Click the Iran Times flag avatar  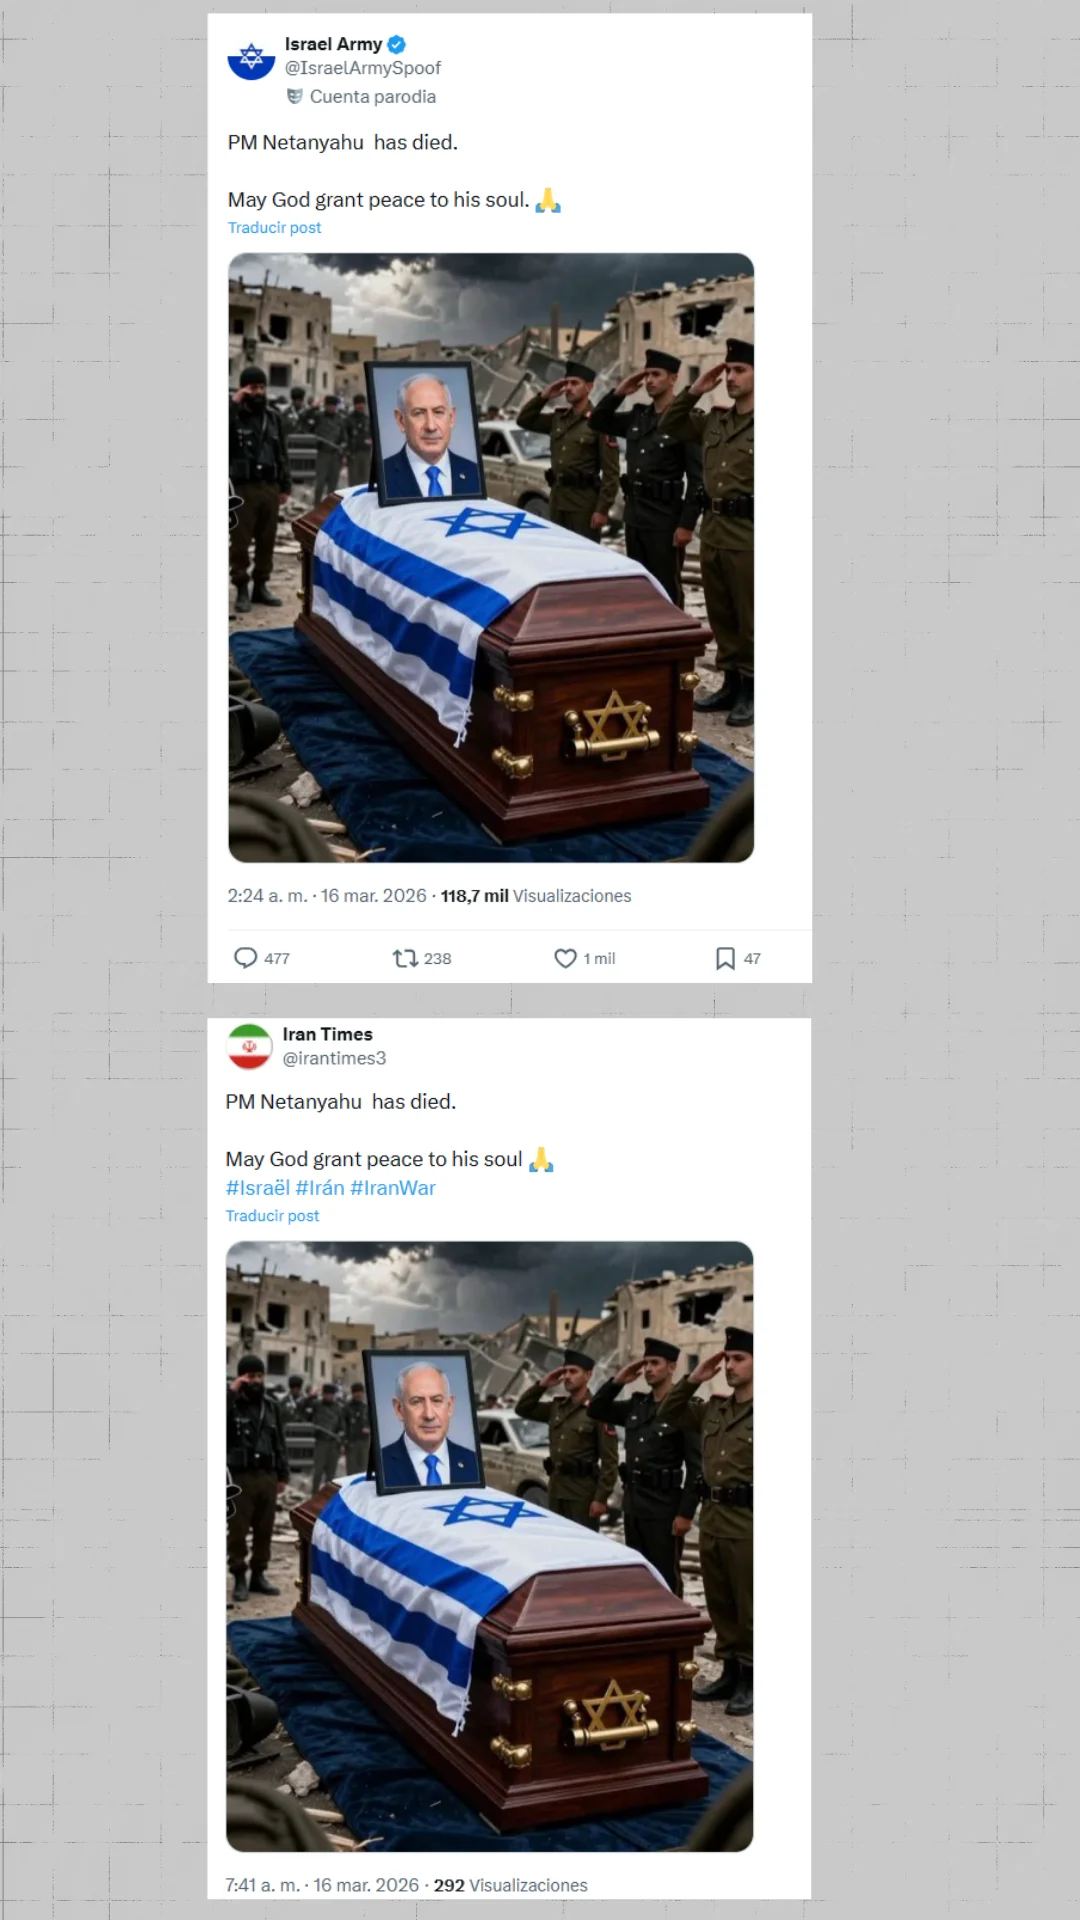coord(250,1046)
